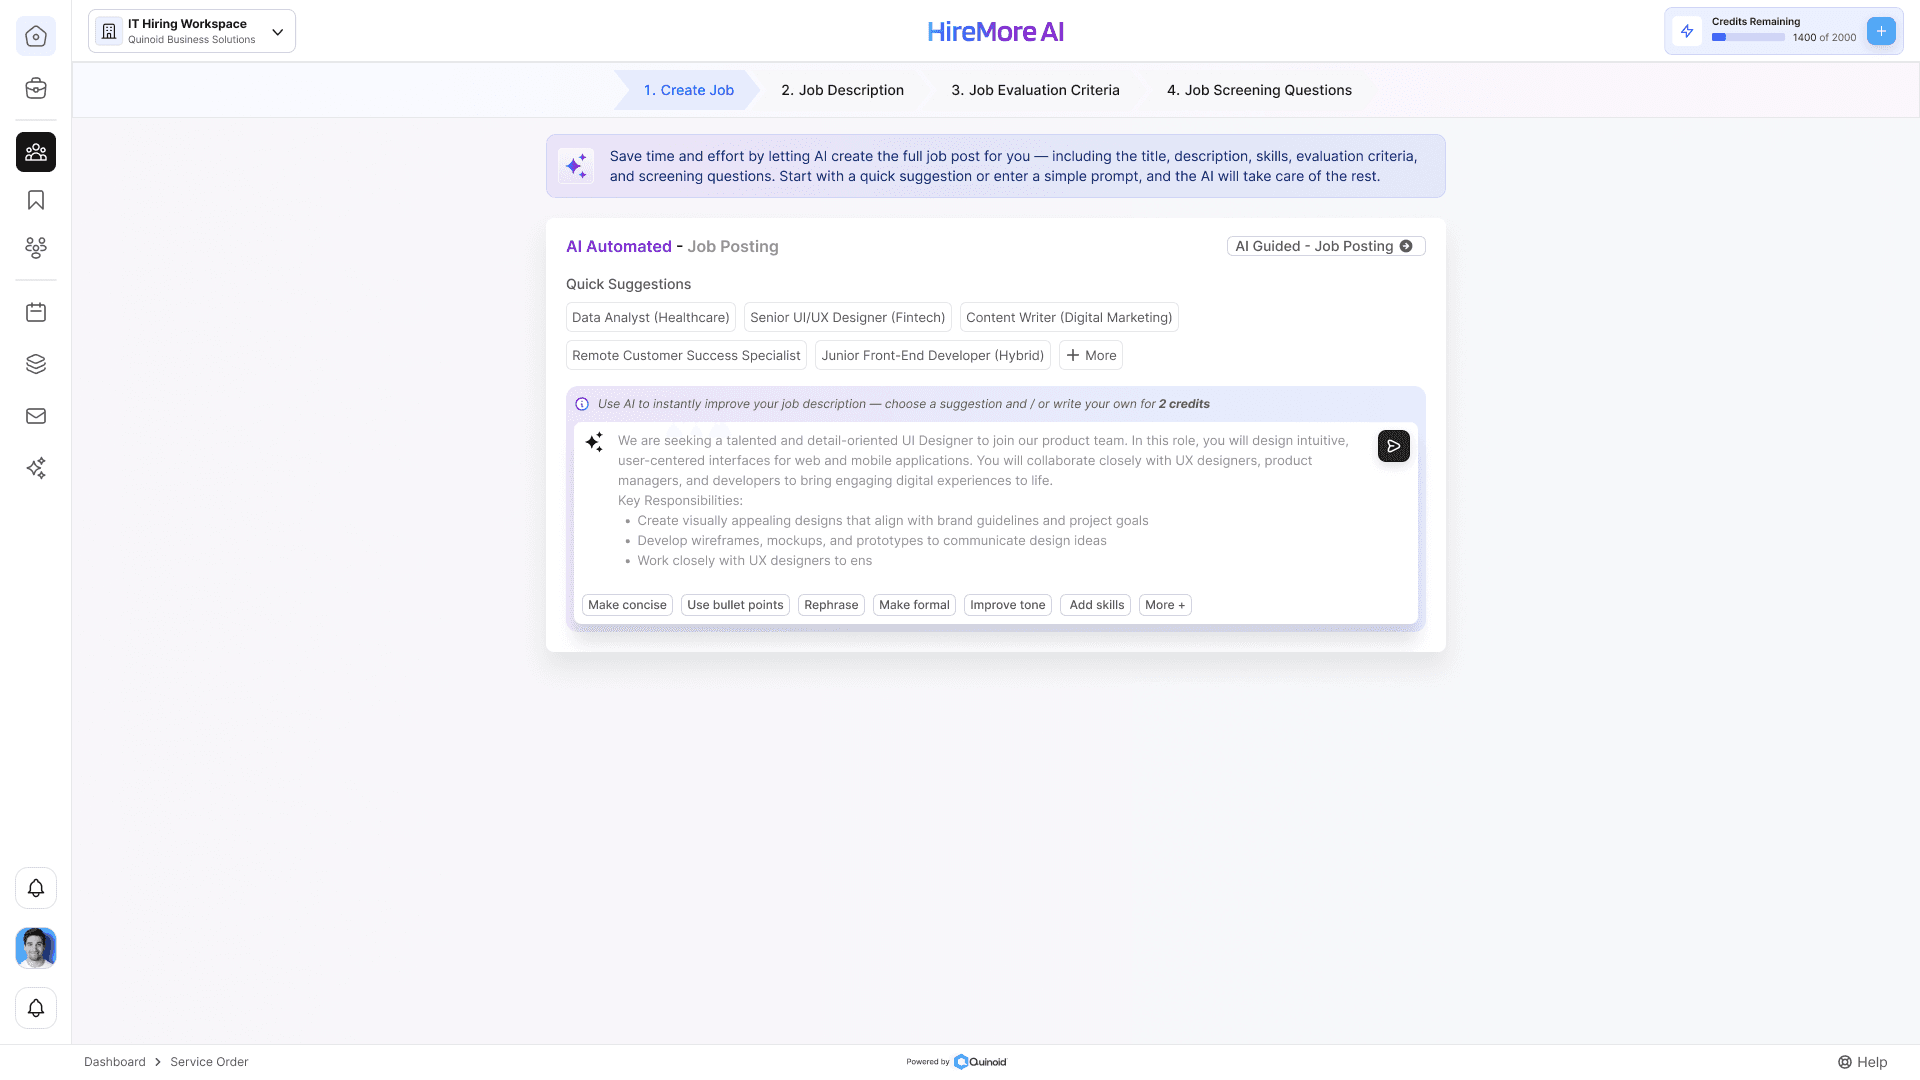The width and height of the screenshot is (1920, 1080).
Task: Open the layers stack icon in sidebar
Action: click(36, 364)
